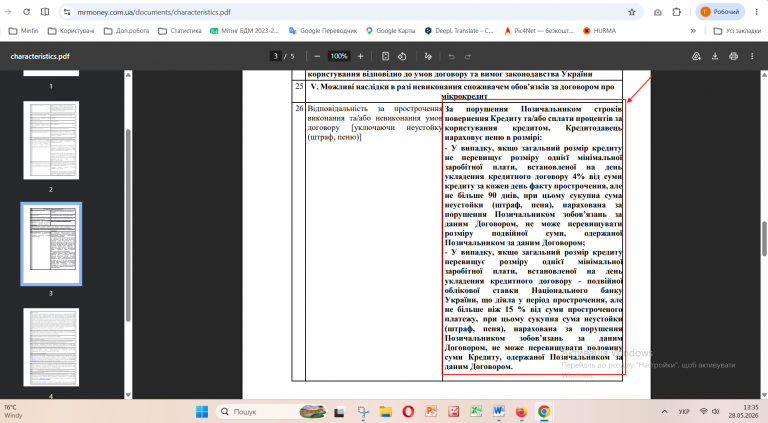This screenshot has width=768, height=423.
Task: Click thumbnail panel scroll up arrow
Action: tap(128, 75)
